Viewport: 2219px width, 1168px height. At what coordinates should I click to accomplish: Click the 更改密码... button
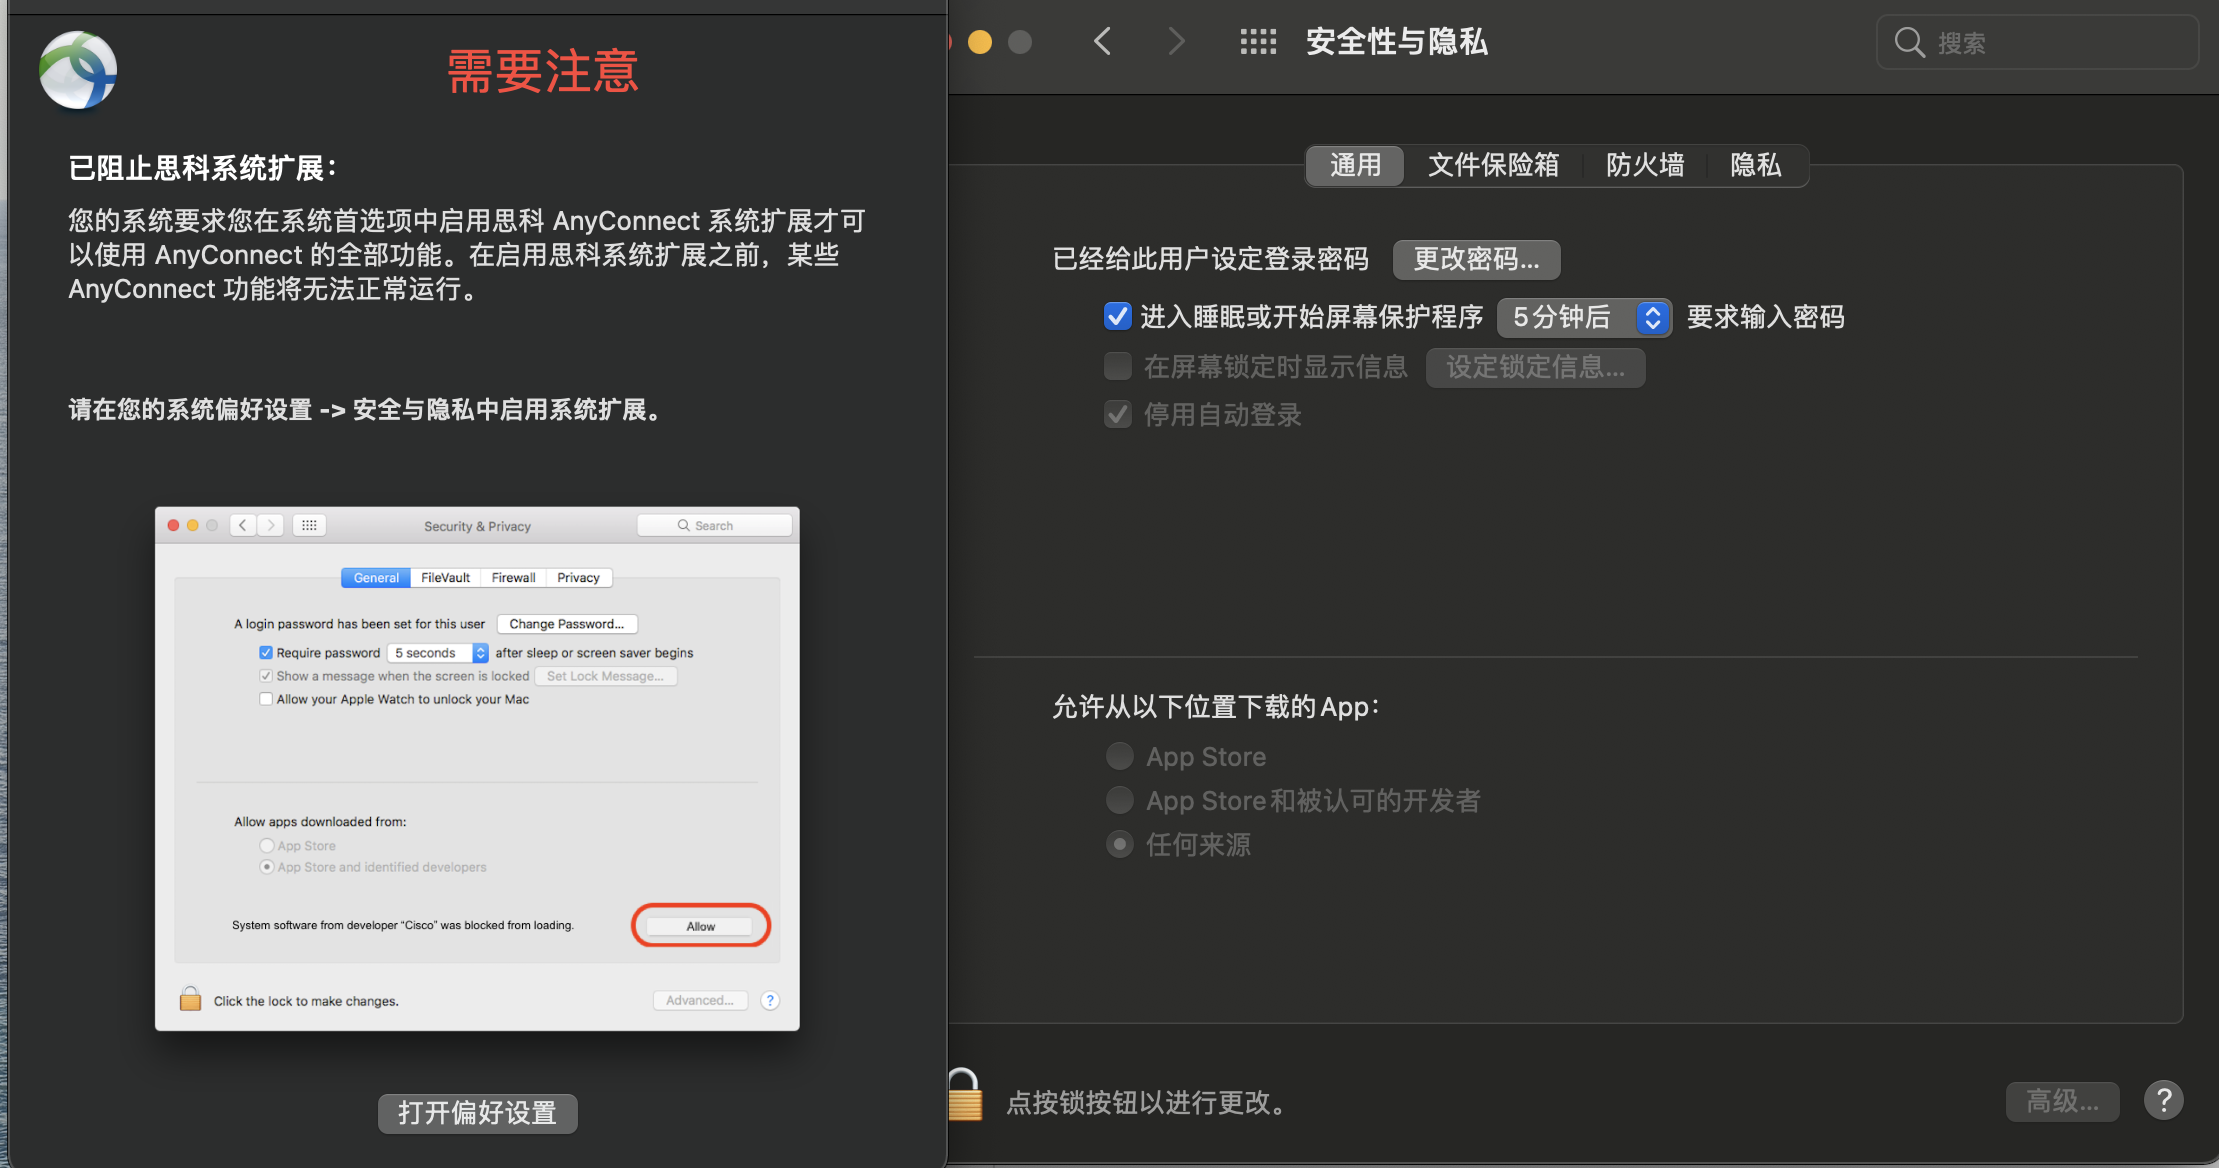tap(1476, 260)
